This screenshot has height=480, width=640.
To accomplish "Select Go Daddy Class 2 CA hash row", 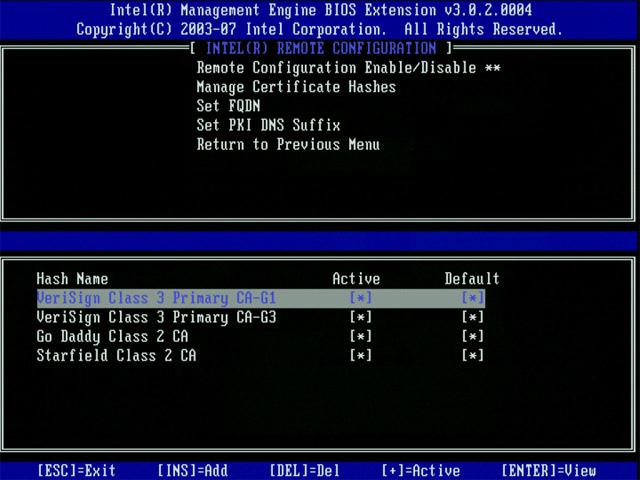I will click(x=261, y=337).
